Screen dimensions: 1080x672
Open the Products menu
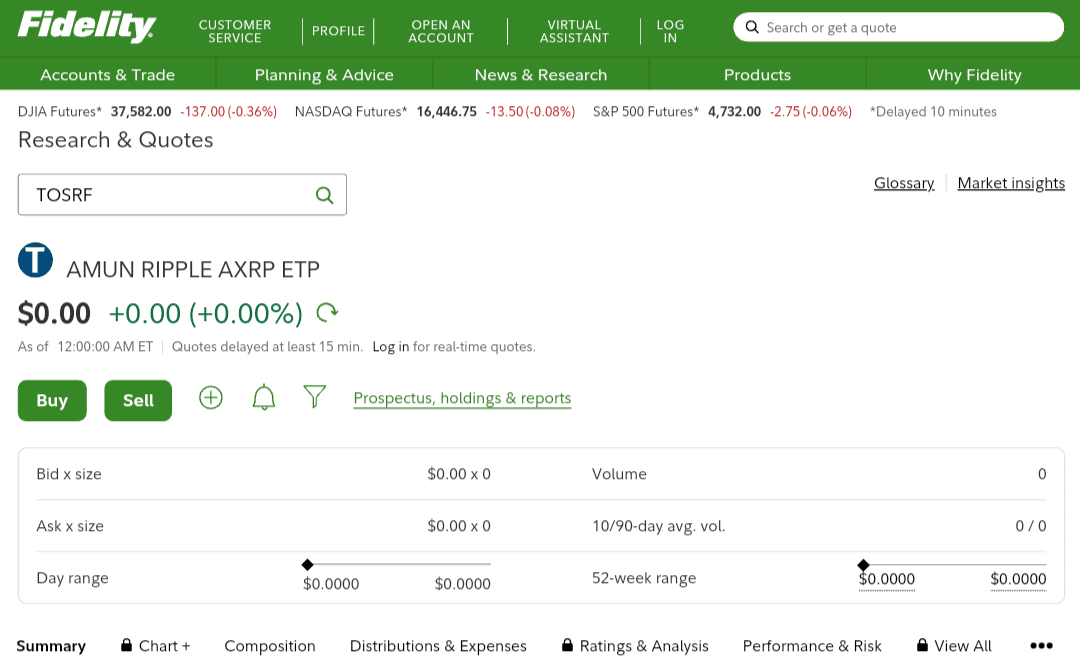[757, 74]
